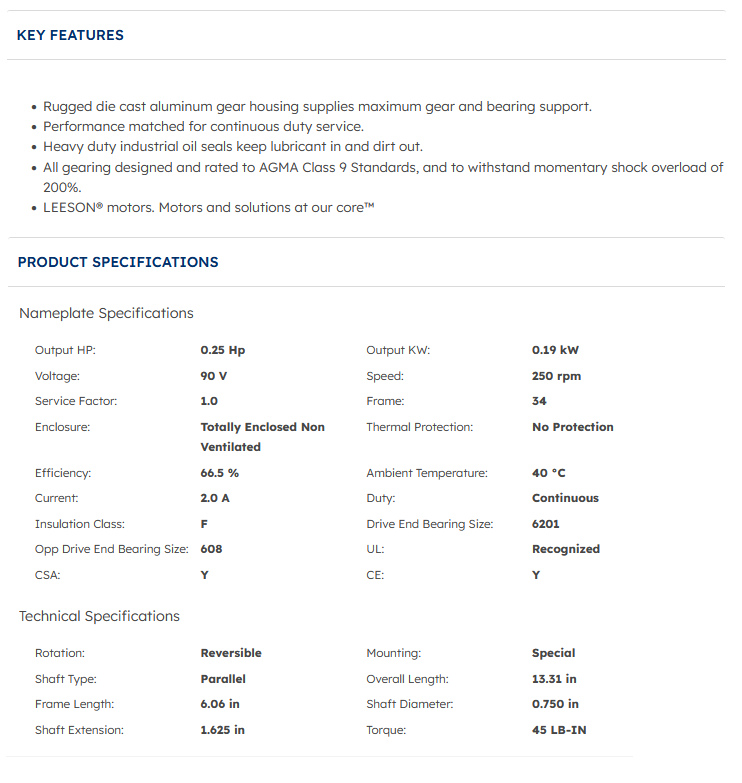This screenshot has height=783, width=742.
Task: Click the rugged die cast aluminum bullet
Action: click(317, 106)
